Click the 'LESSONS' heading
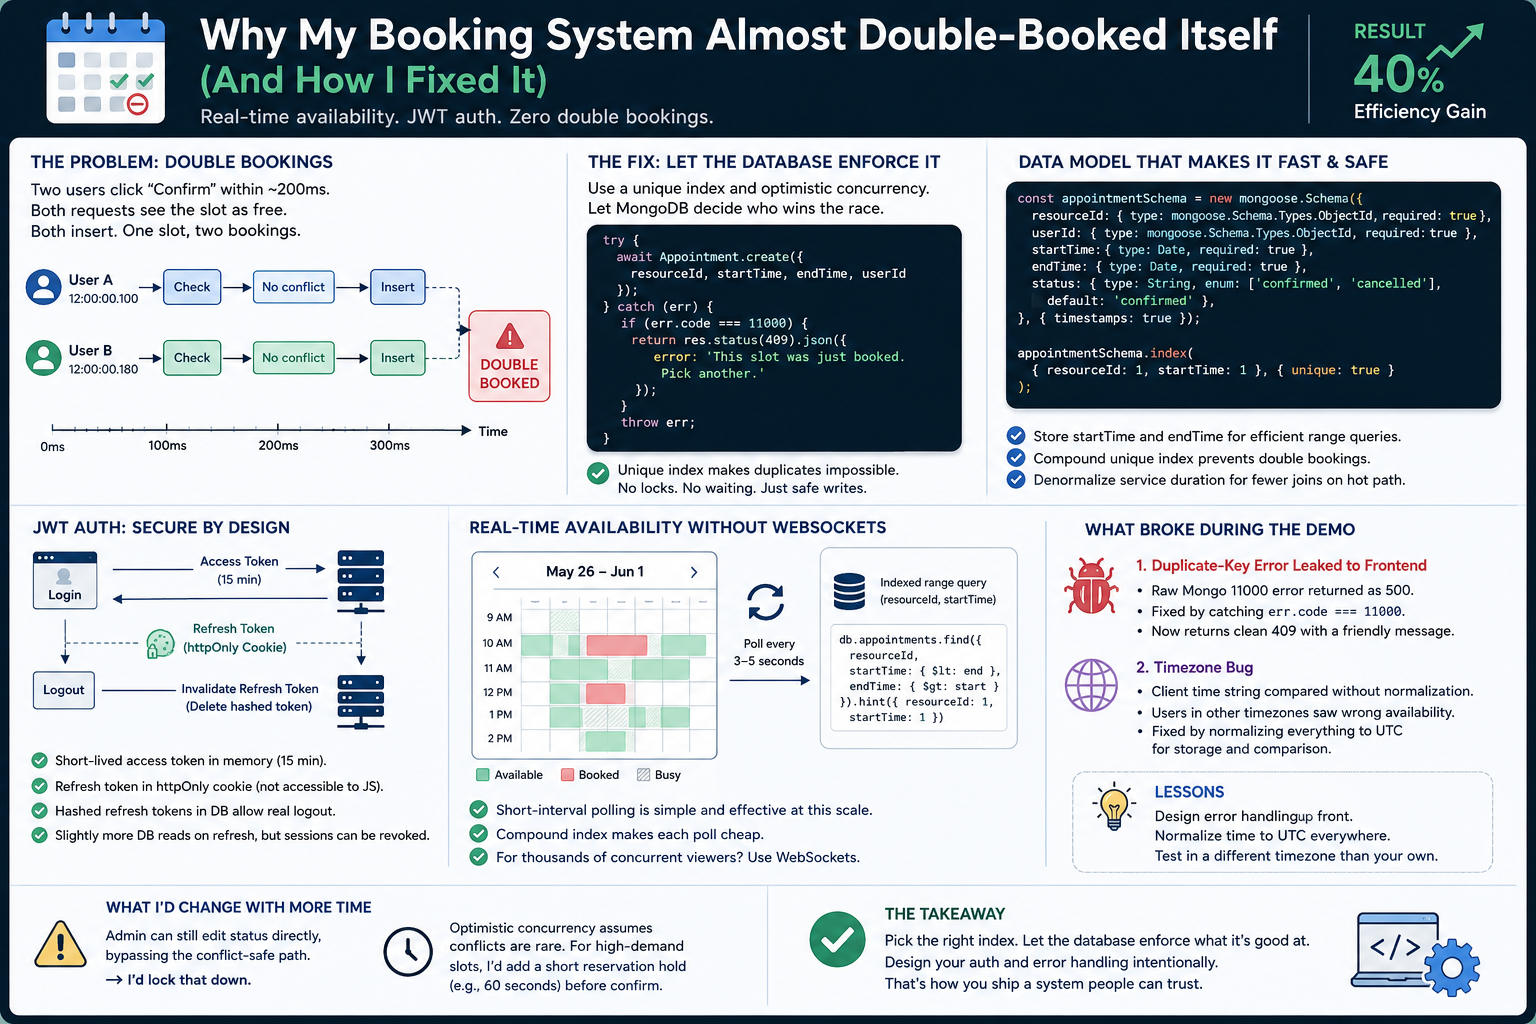1536x1024 pixels. (x=1189, y=792)
